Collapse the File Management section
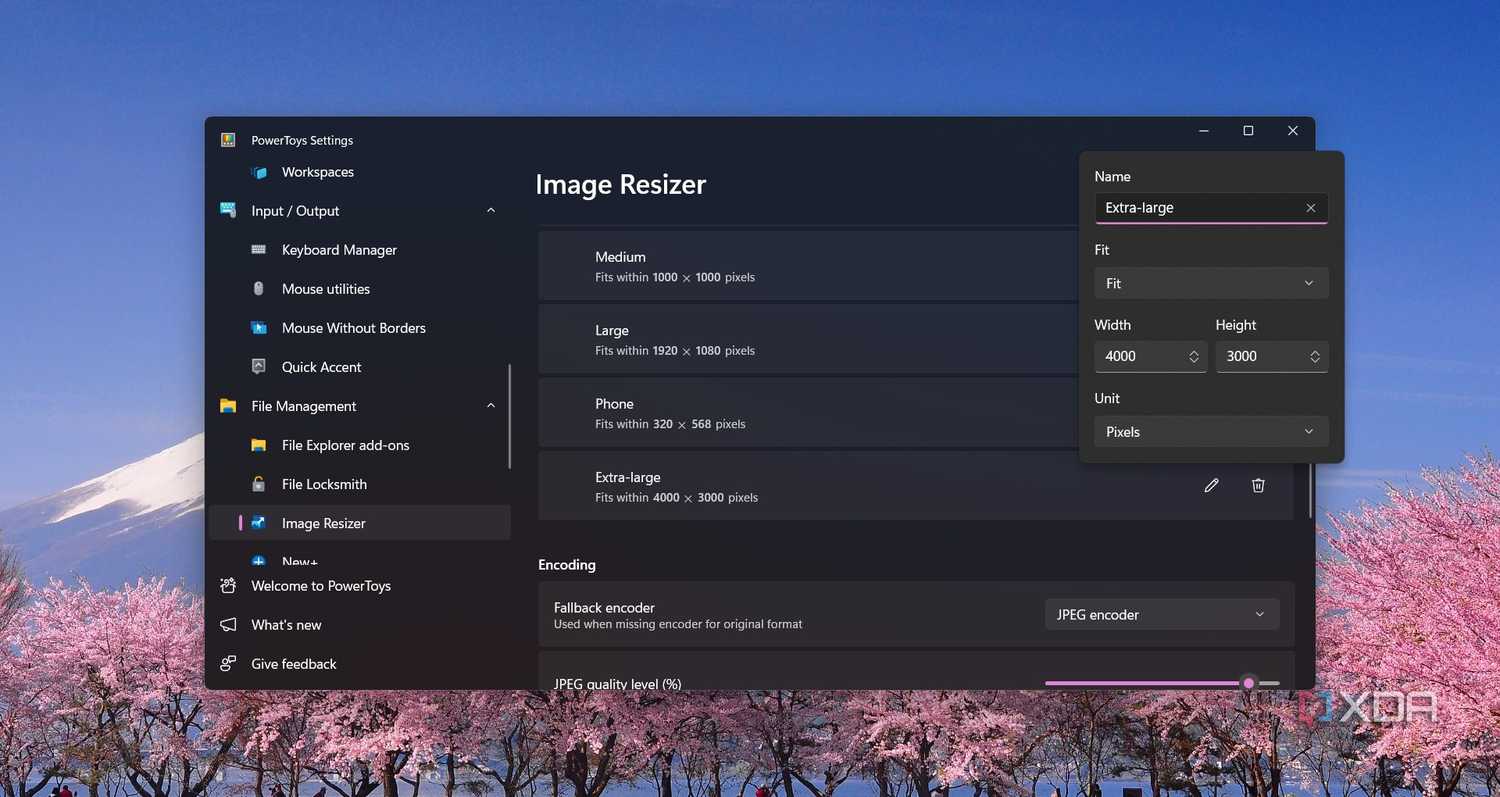Image resolution: width=1500 pixels, height=797 pixels. coord(490,406)
